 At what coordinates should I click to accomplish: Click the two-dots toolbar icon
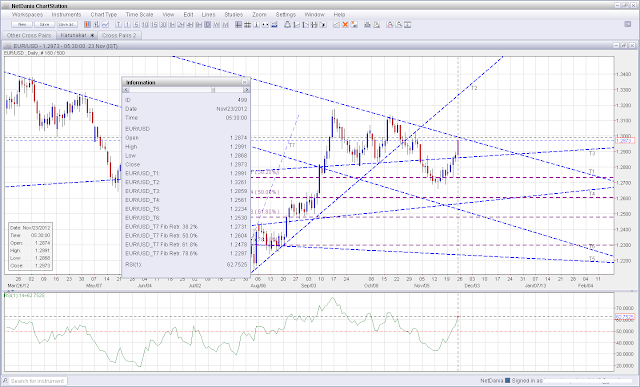pyautogui.click(x=265, y=24)
